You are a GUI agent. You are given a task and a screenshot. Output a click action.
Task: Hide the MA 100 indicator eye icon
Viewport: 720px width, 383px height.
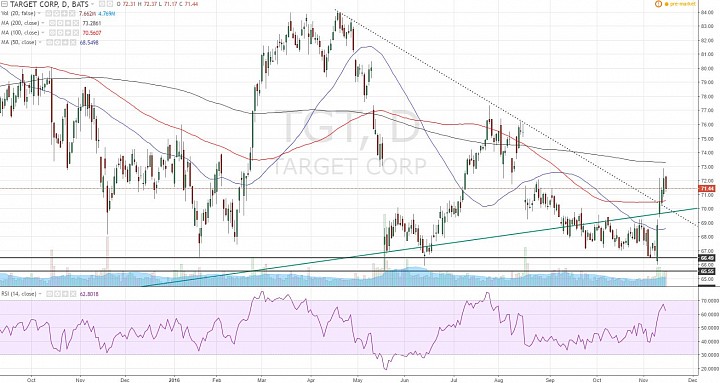(52, 33)
